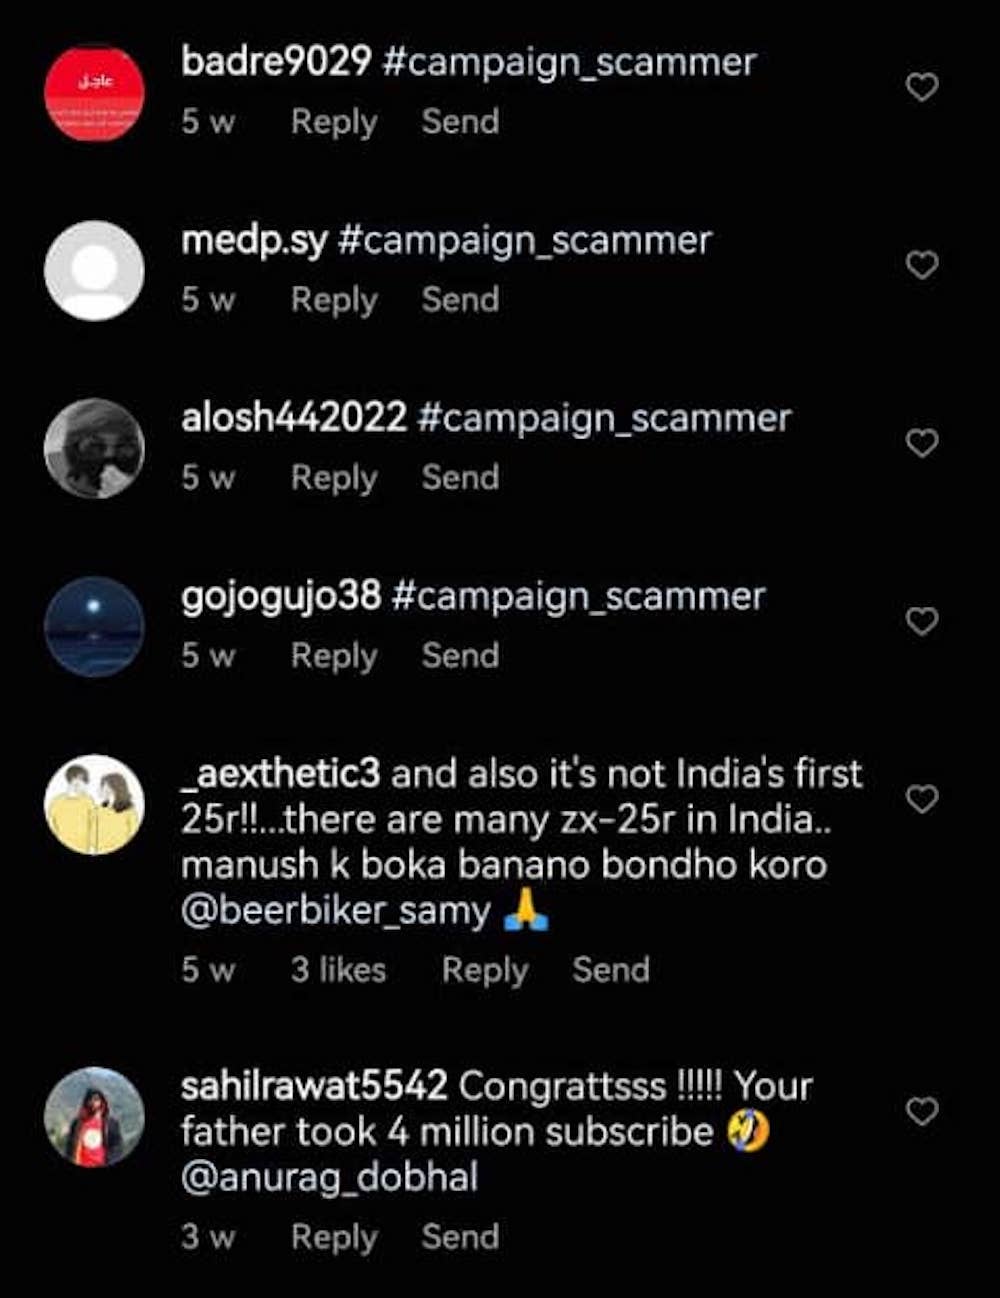Open the @anurag_dobhal mention

(329, 1177)
